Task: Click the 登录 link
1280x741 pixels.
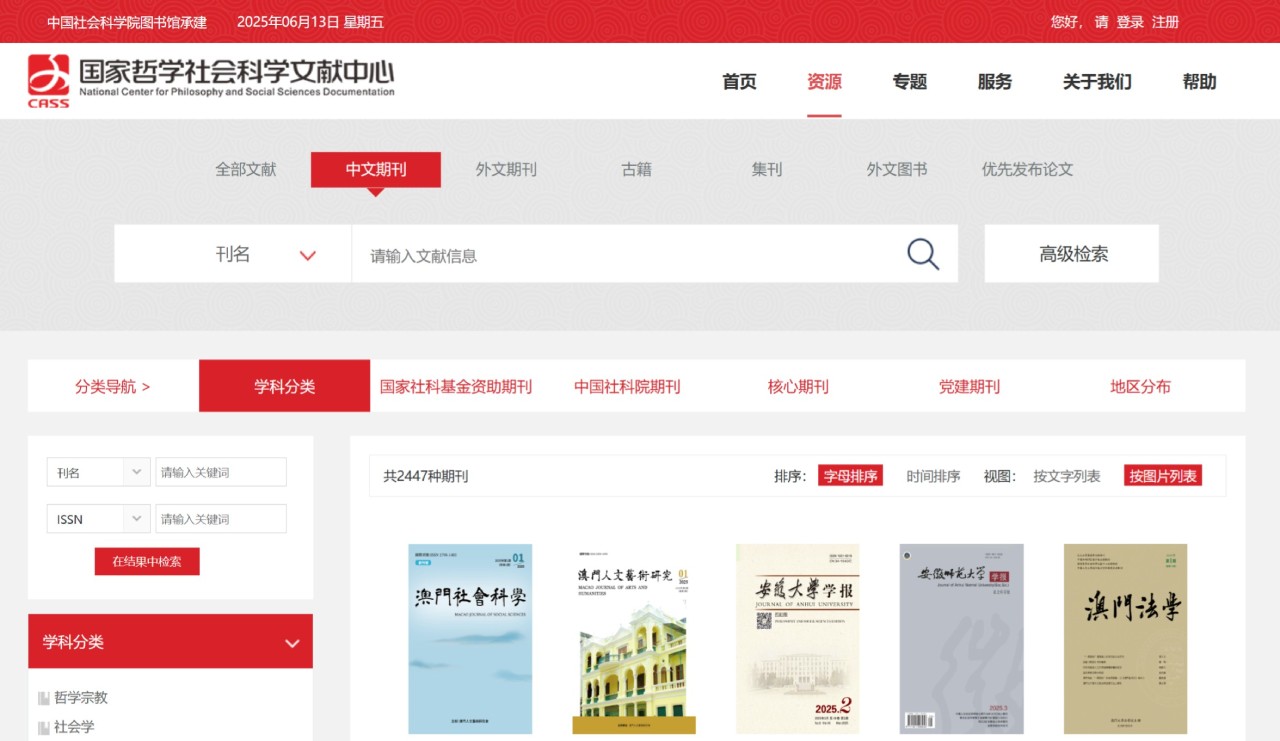Action: point(1130,22)
